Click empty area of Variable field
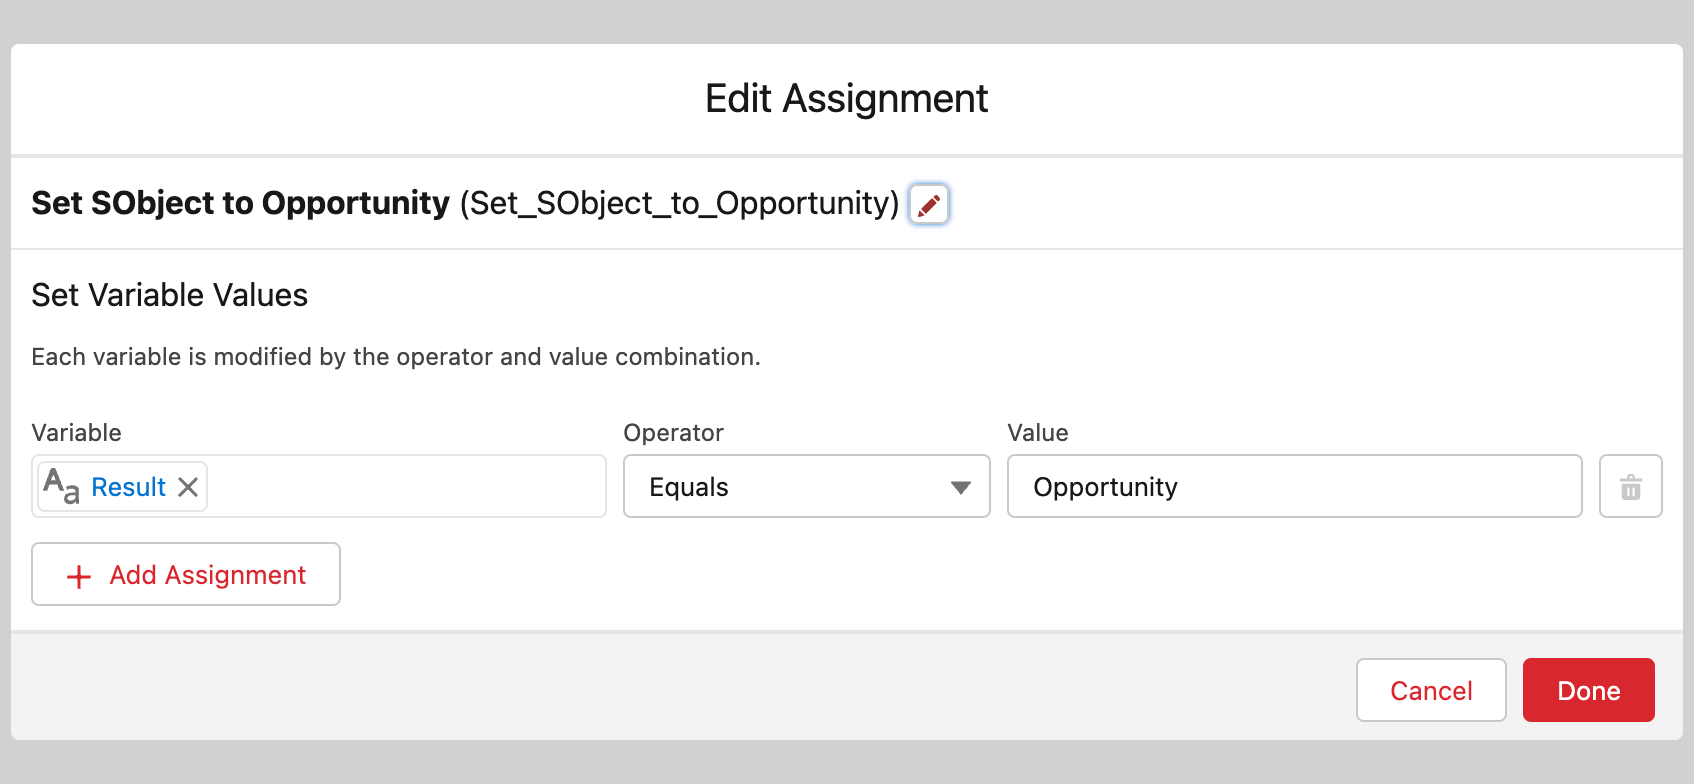Image resolution: width=1694 pixels, height=784 pixels. 405,487
